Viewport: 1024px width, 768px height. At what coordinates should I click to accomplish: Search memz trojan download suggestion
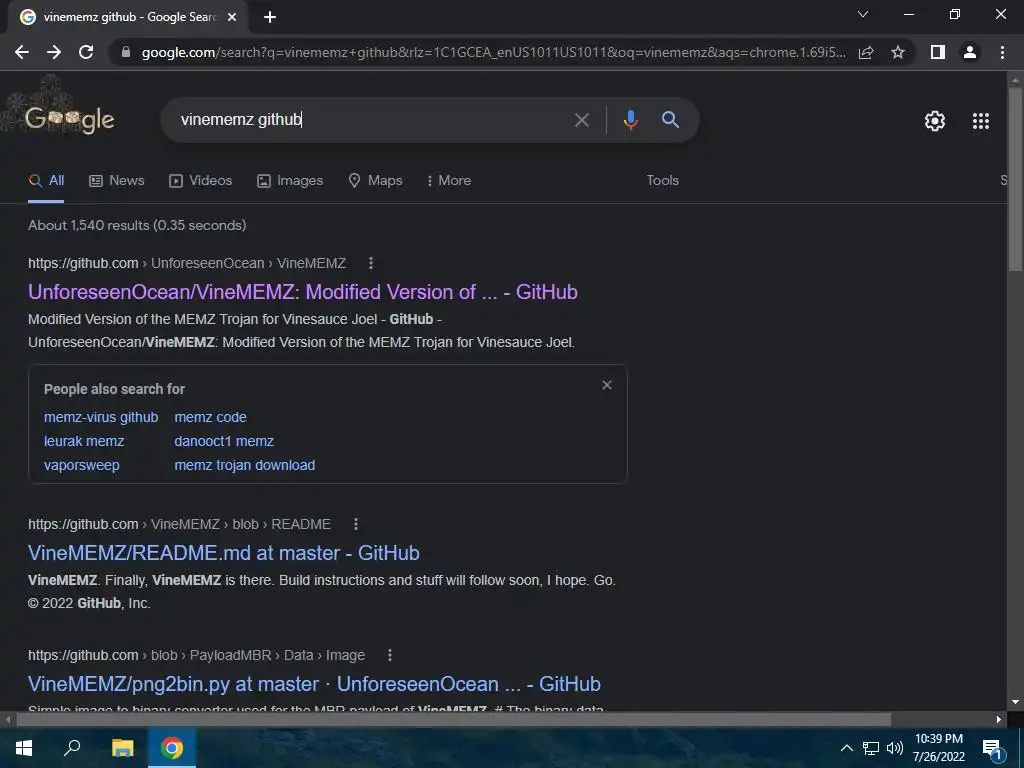(x=244, y=466)
